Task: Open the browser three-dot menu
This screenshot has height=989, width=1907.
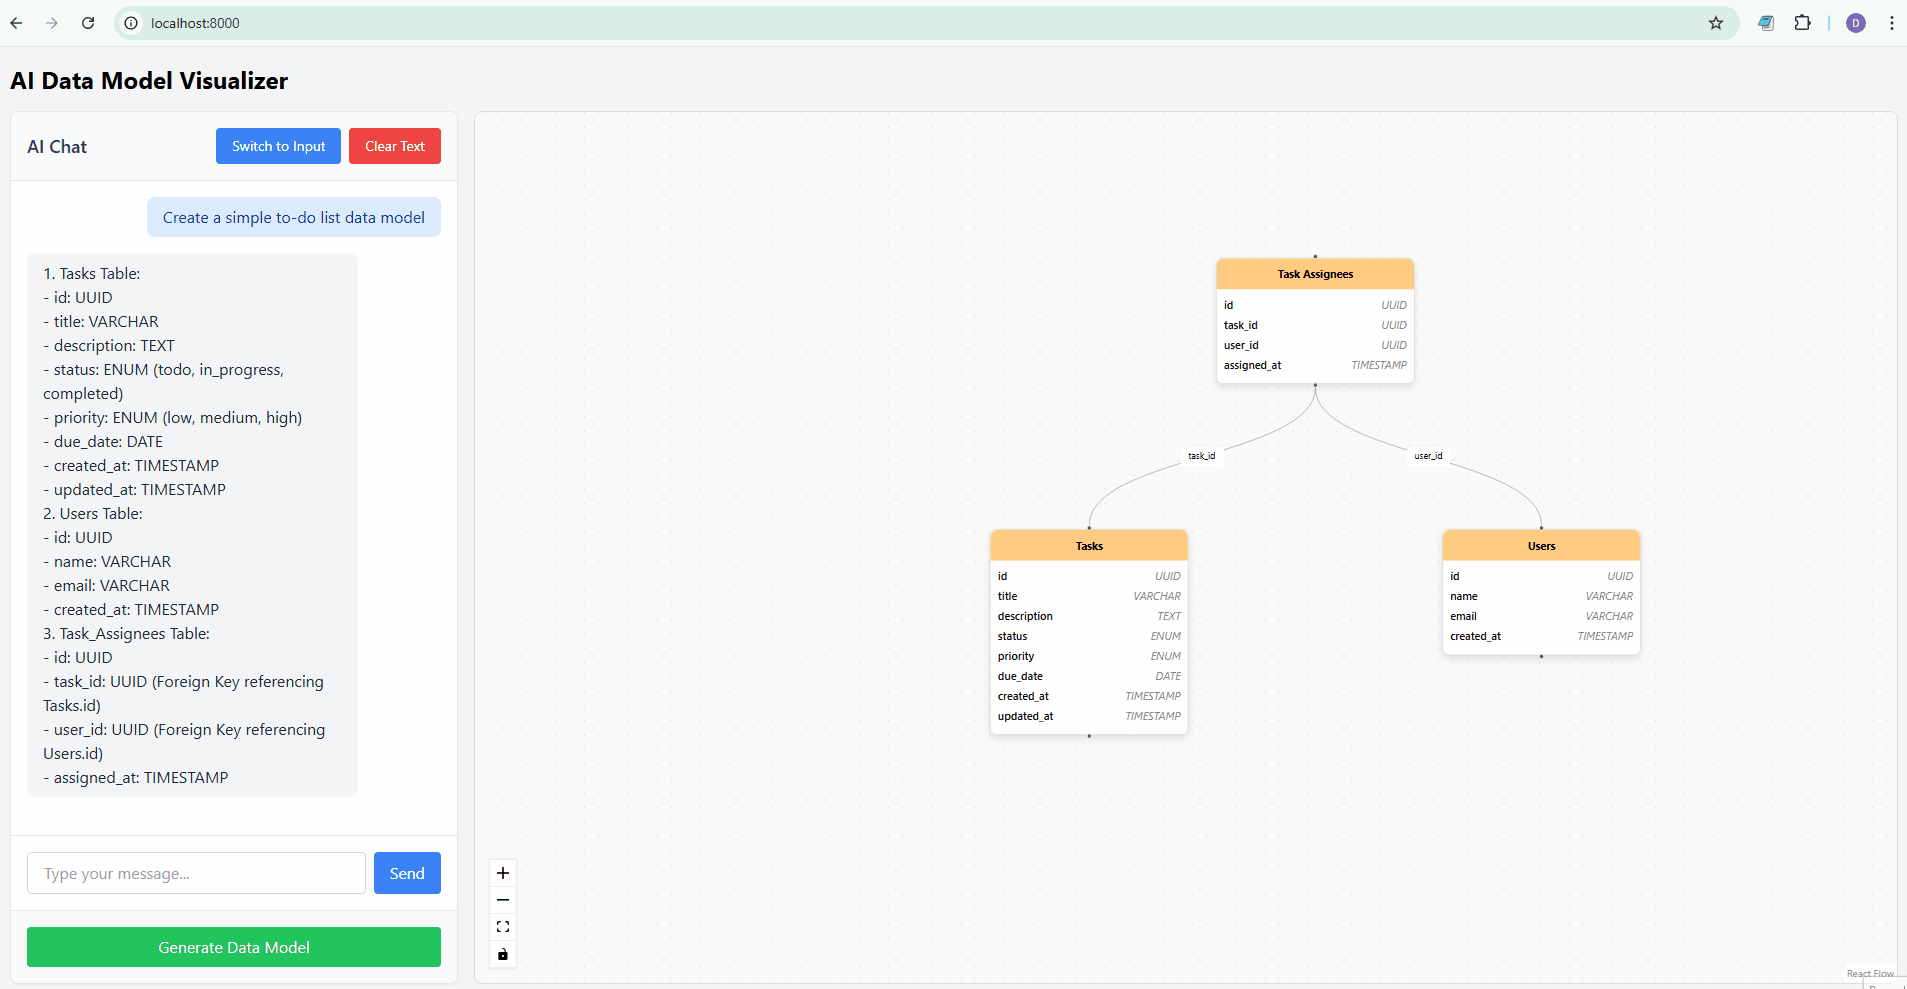Action: [1891, 23]
